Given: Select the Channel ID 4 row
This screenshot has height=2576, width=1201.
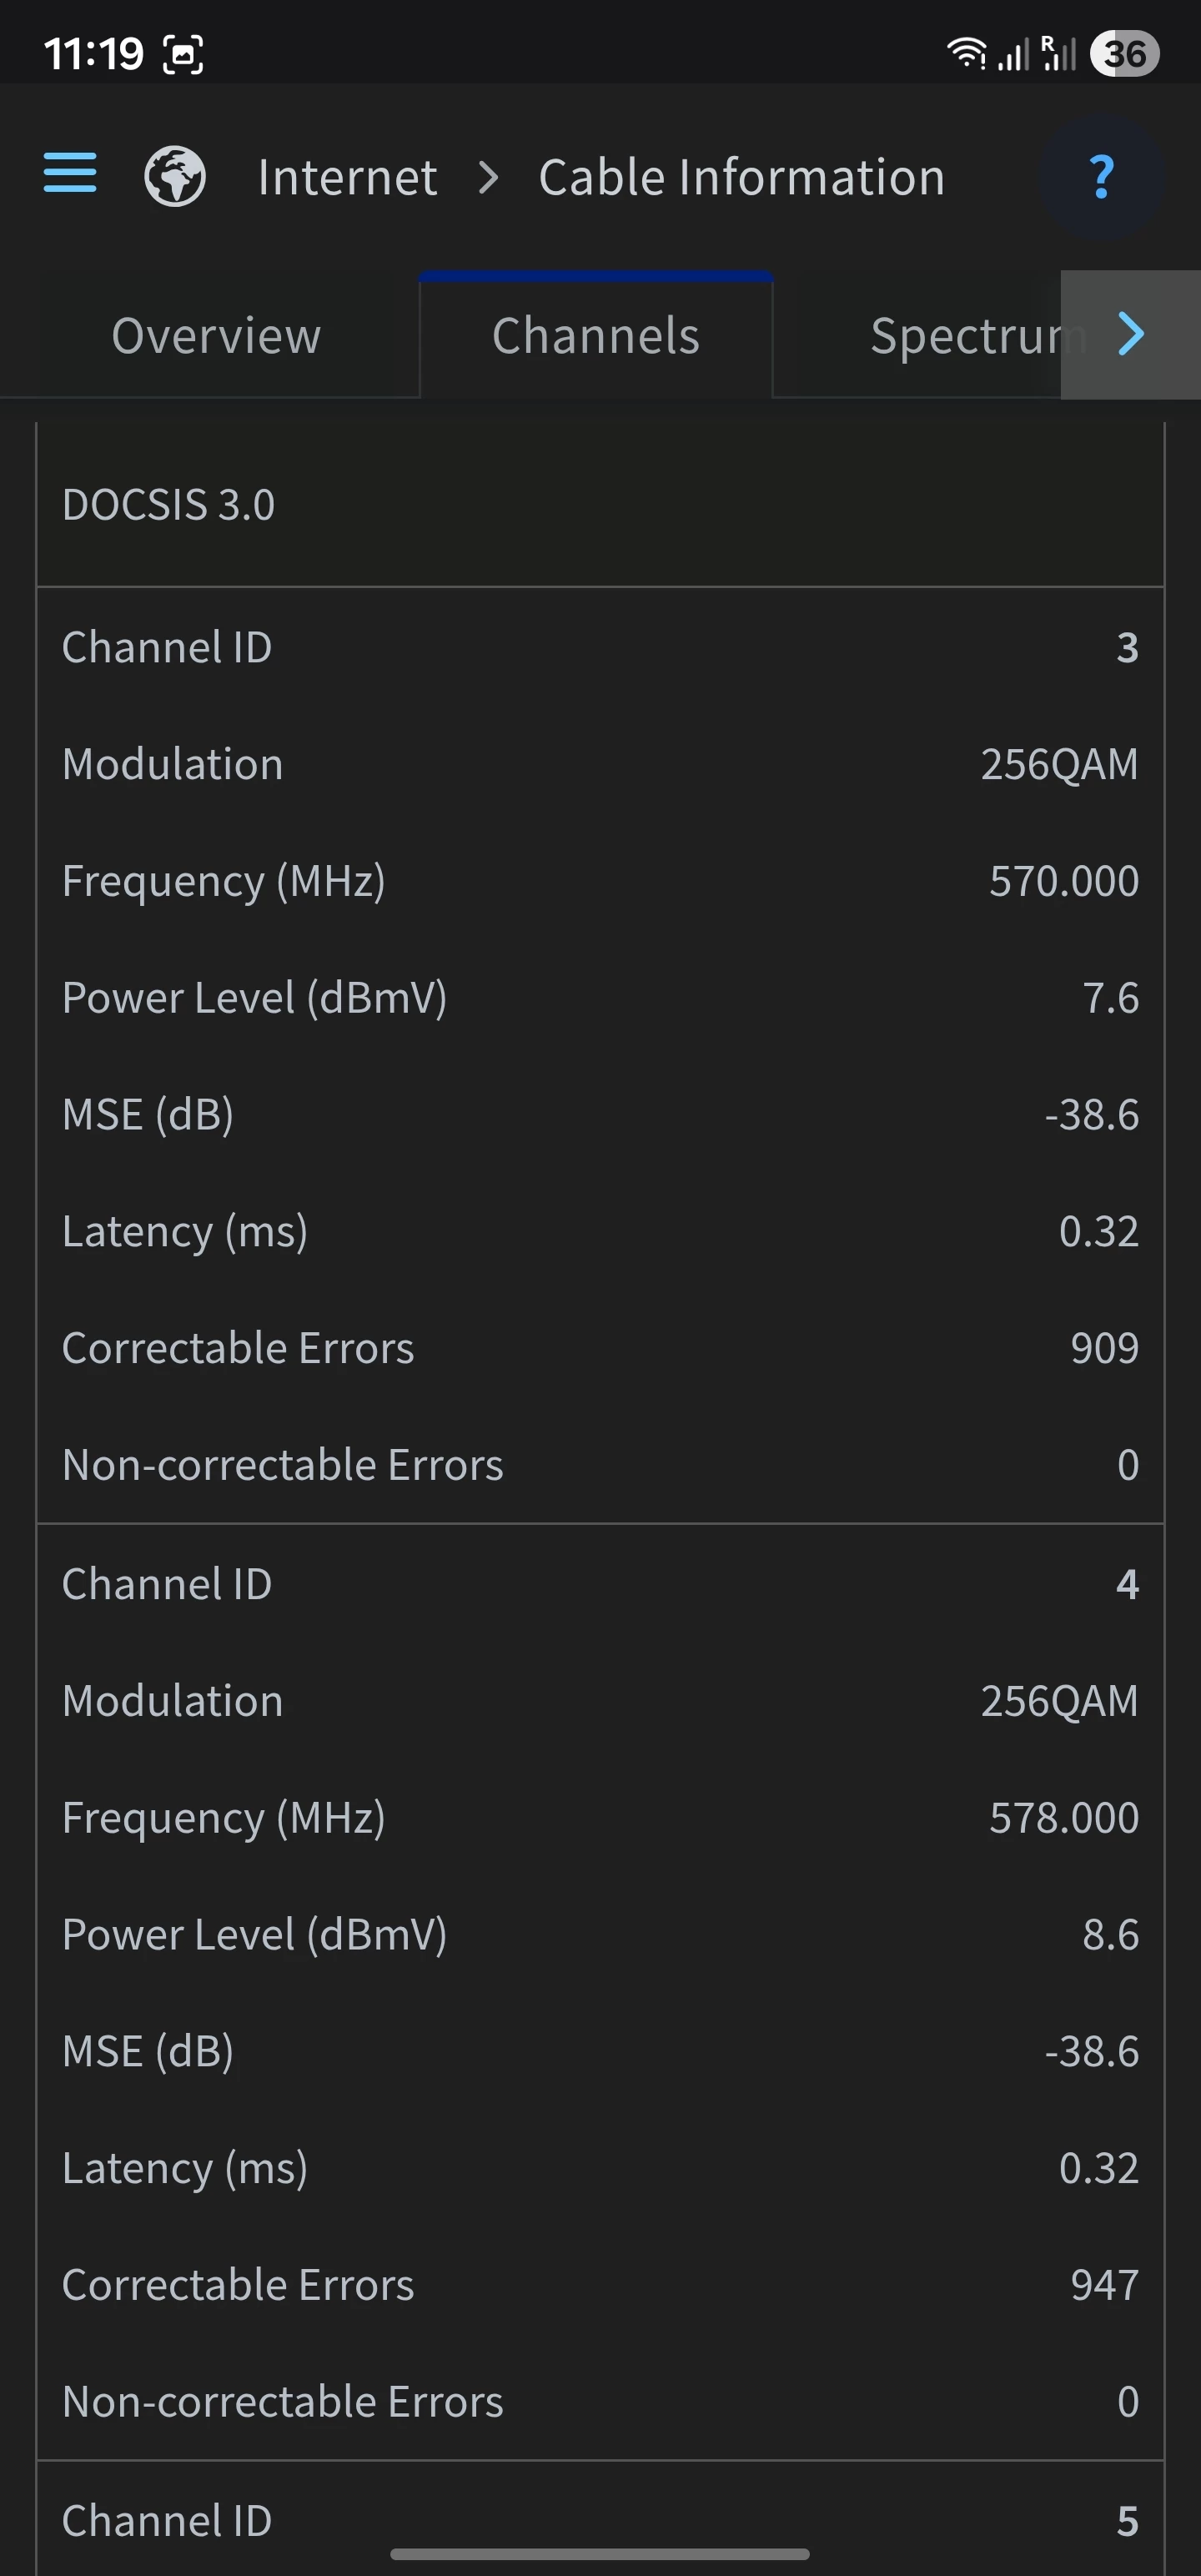Looking at the screenshot, I should click(x=600, y=1584).
